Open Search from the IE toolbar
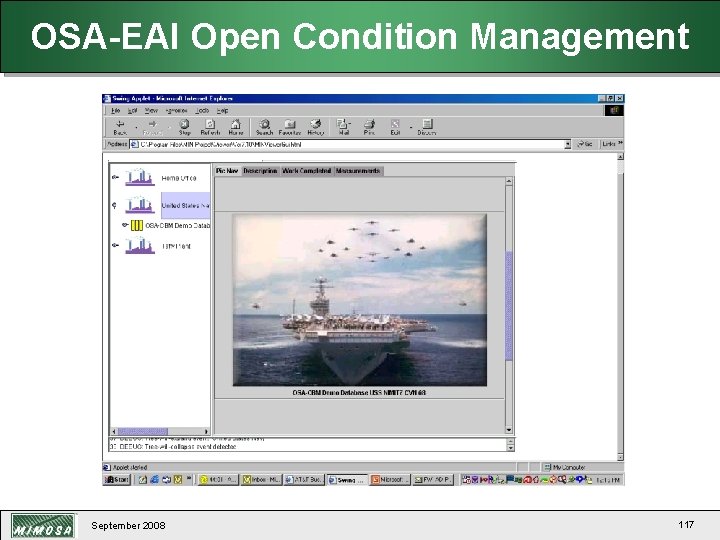The width and height of the screenshot is (720, 540). pos(264,124)
